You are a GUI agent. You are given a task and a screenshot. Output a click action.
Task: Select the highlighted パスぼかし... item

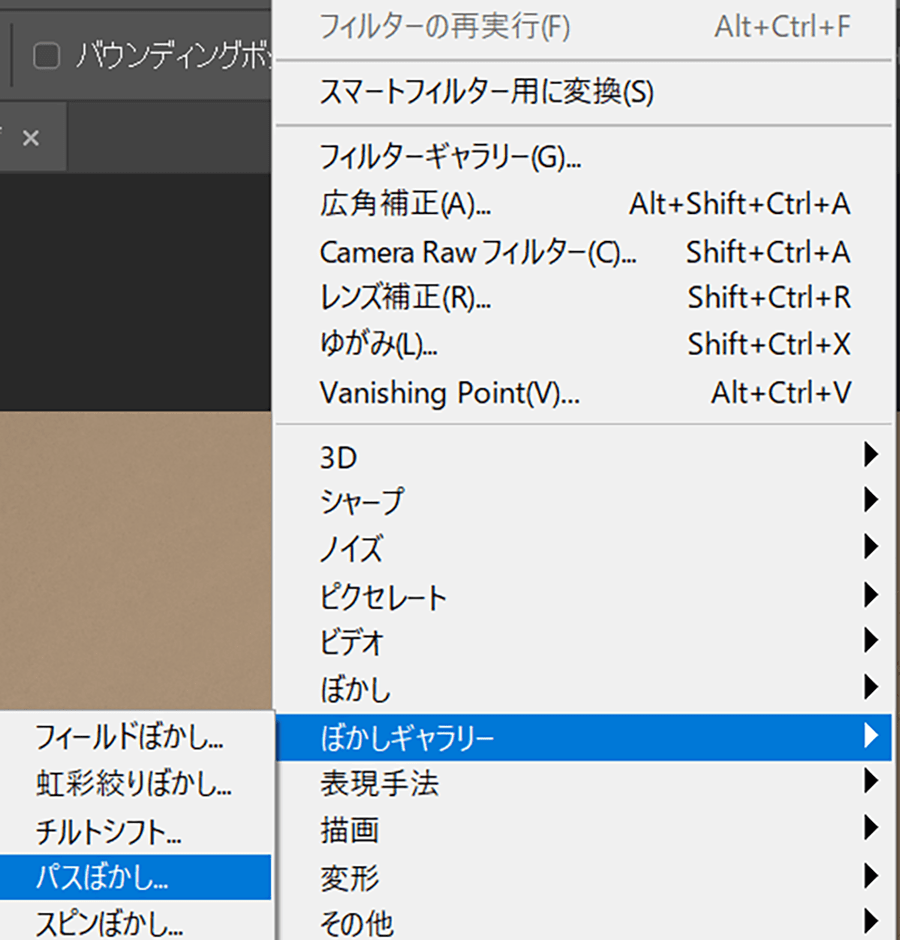(x=136, y=877)
